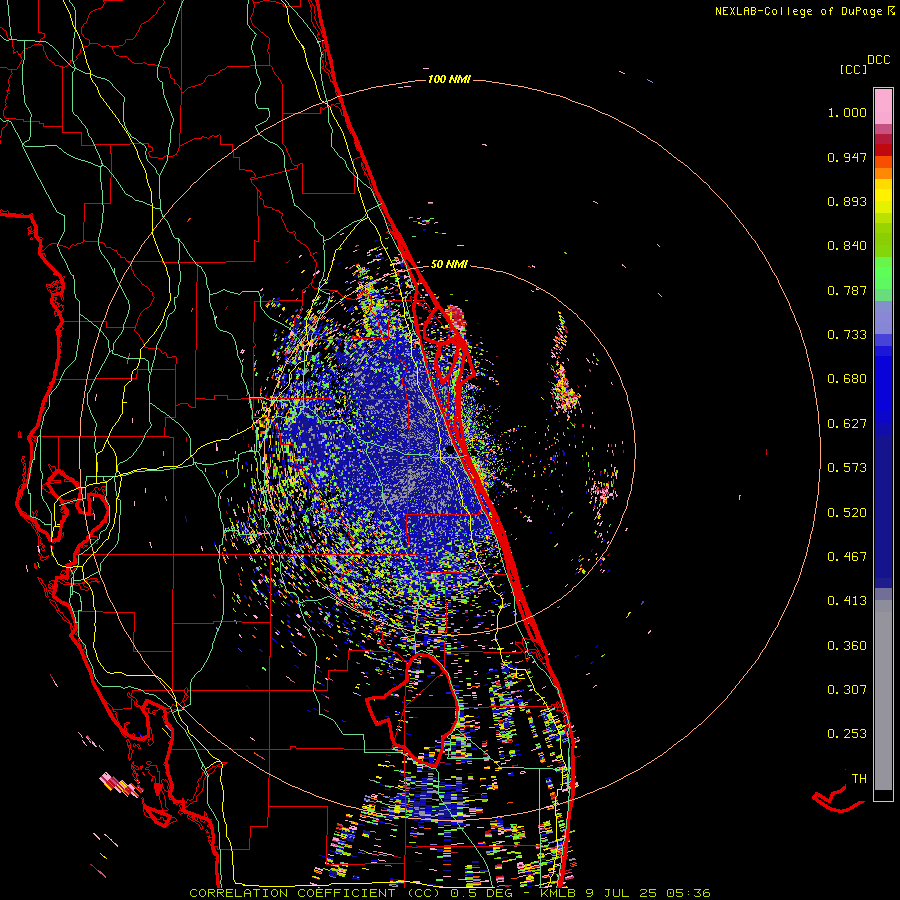The image size is (900, 900).
Task: Click the 0.627 scale value
Action: (x=847, y=424)
